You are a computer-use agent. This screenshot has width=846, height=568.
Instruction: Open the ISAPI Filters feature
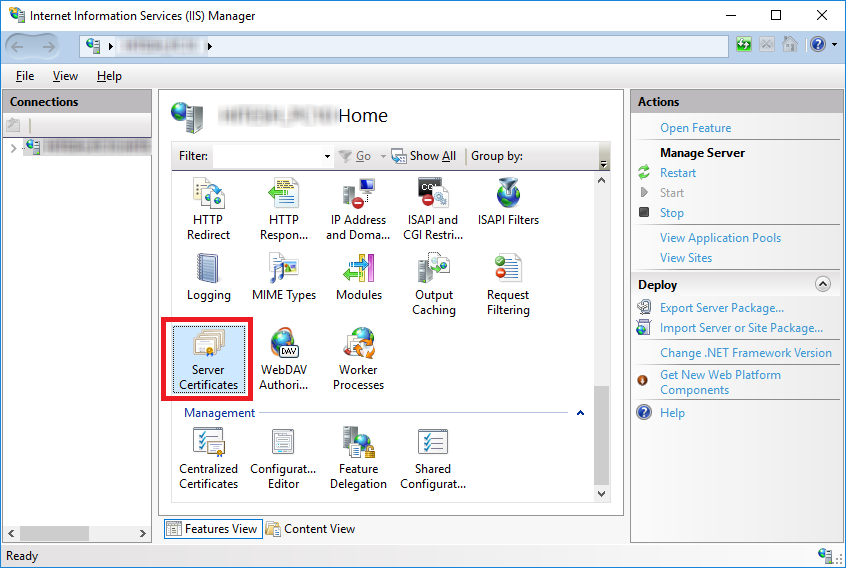(508, 202)
